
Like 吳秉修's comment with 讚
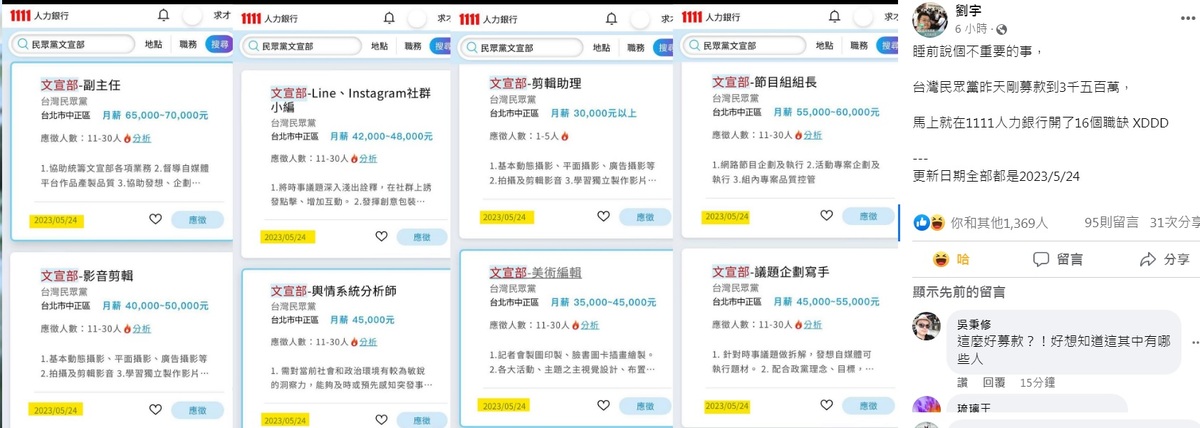pos(963,382)
